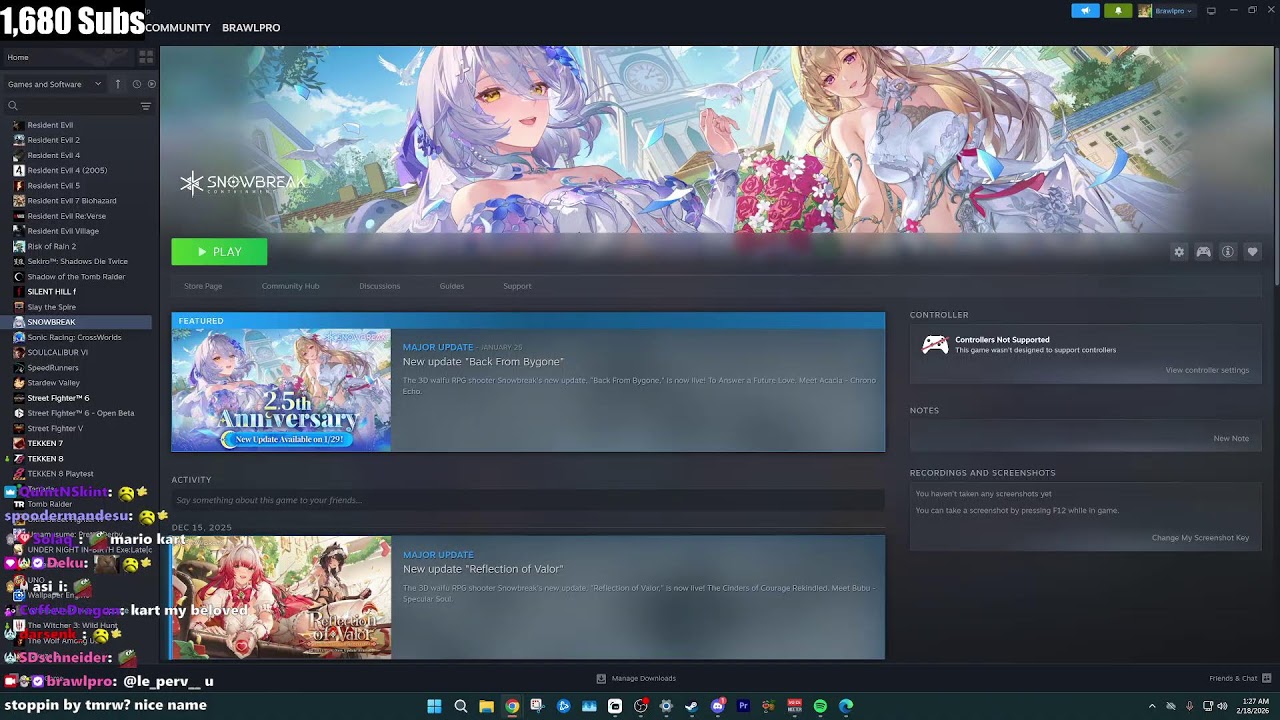1280x720 pixels.
Task: Open the Steam announcements megaphone button
Action: click(x=1085, y=11)
